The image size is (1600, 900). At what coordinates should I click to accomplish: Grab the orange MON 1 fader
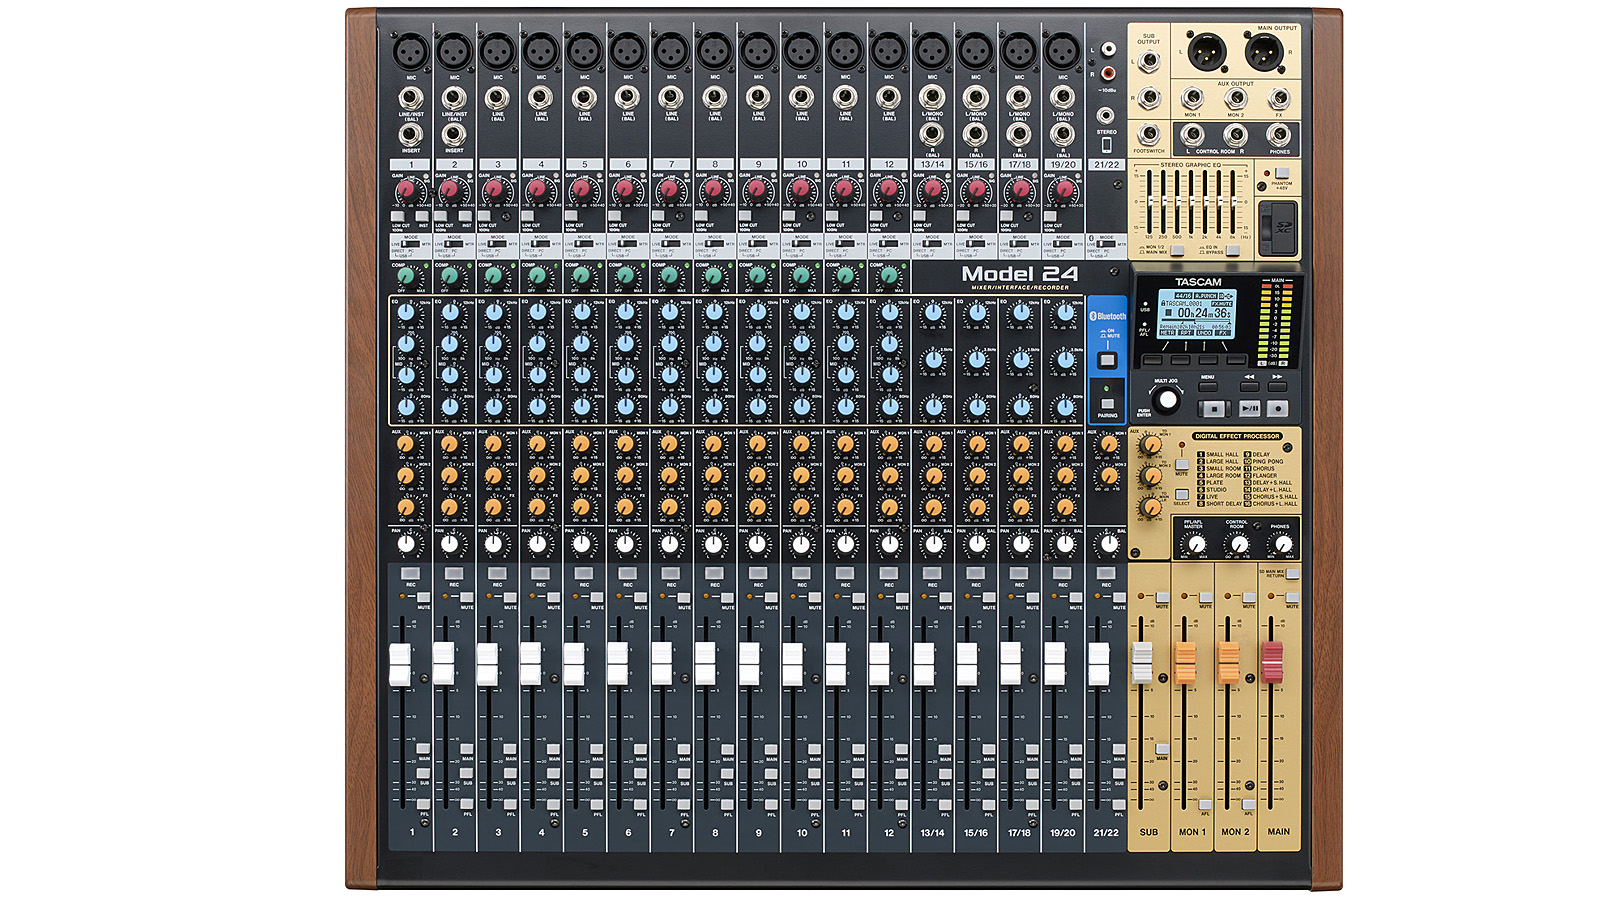tap(1185, 663)
